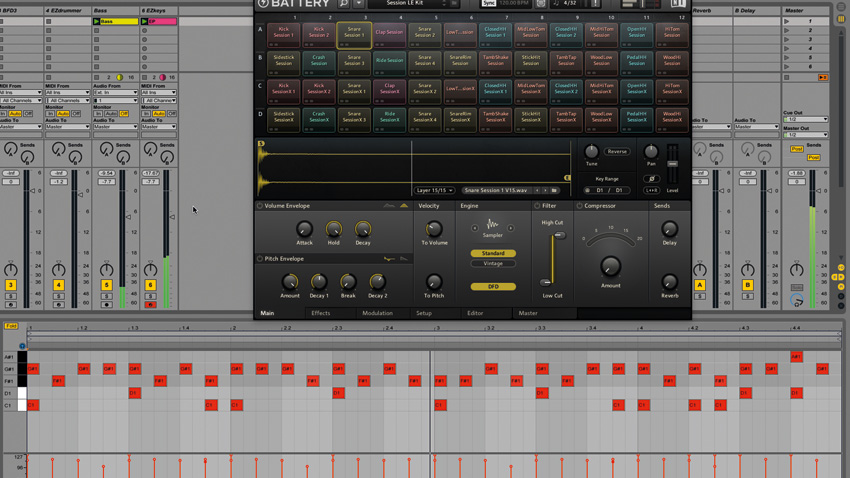The height and width of the screenshot is (478, 850).
Task: Click the High Cut slider handle
Action: [559, 235]
